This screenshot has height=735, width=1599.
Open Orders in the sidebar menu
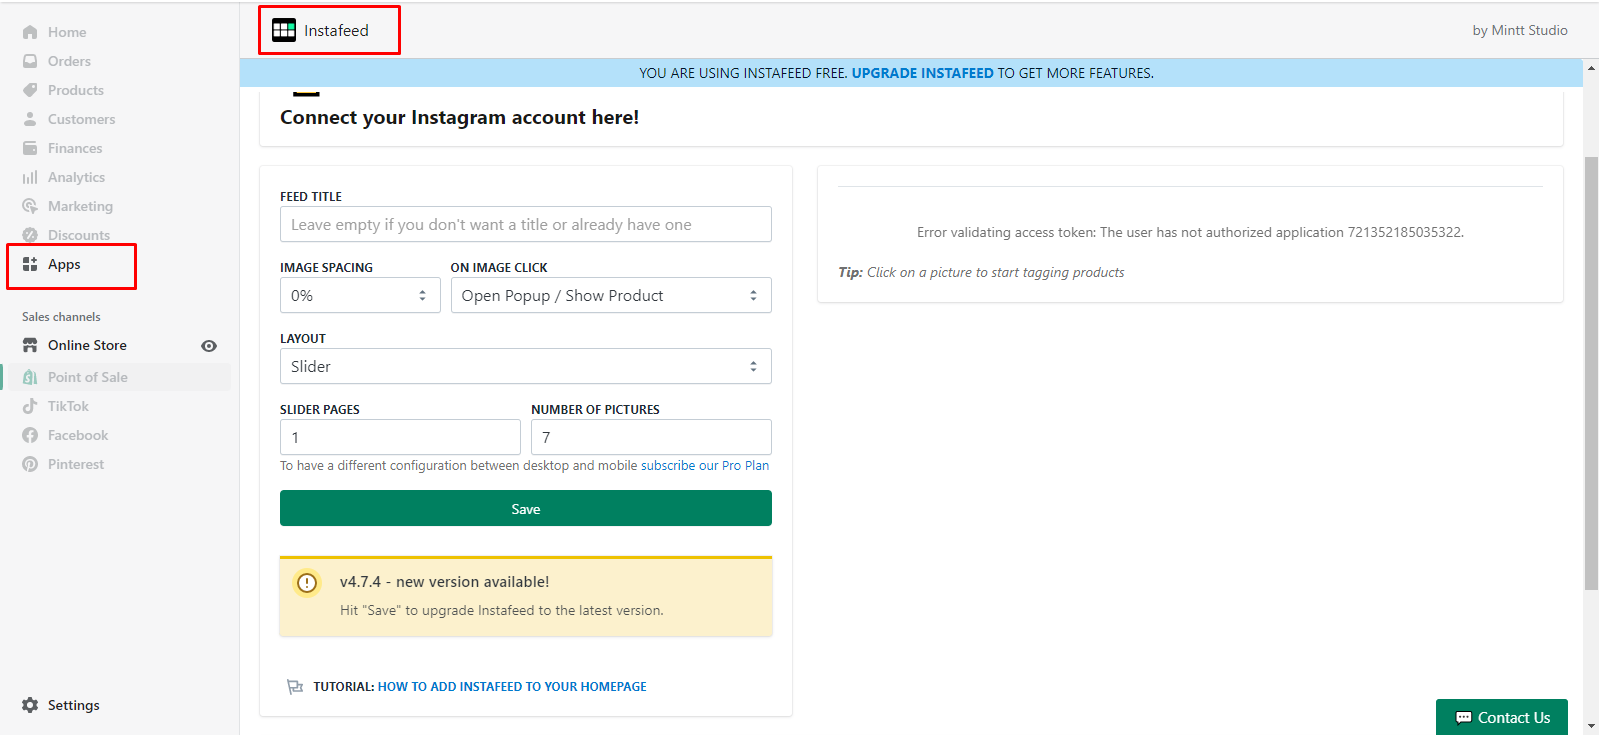click(x=69, y=61)
